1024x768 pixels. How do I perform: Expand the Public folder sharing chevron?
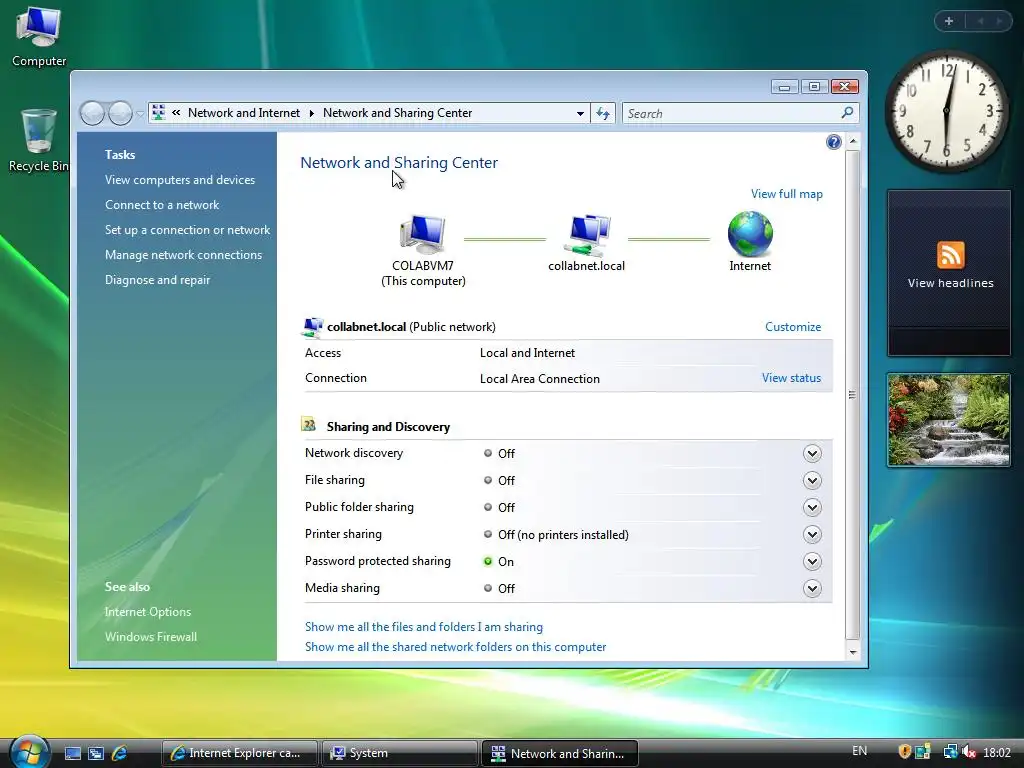[x=812, y=507]
